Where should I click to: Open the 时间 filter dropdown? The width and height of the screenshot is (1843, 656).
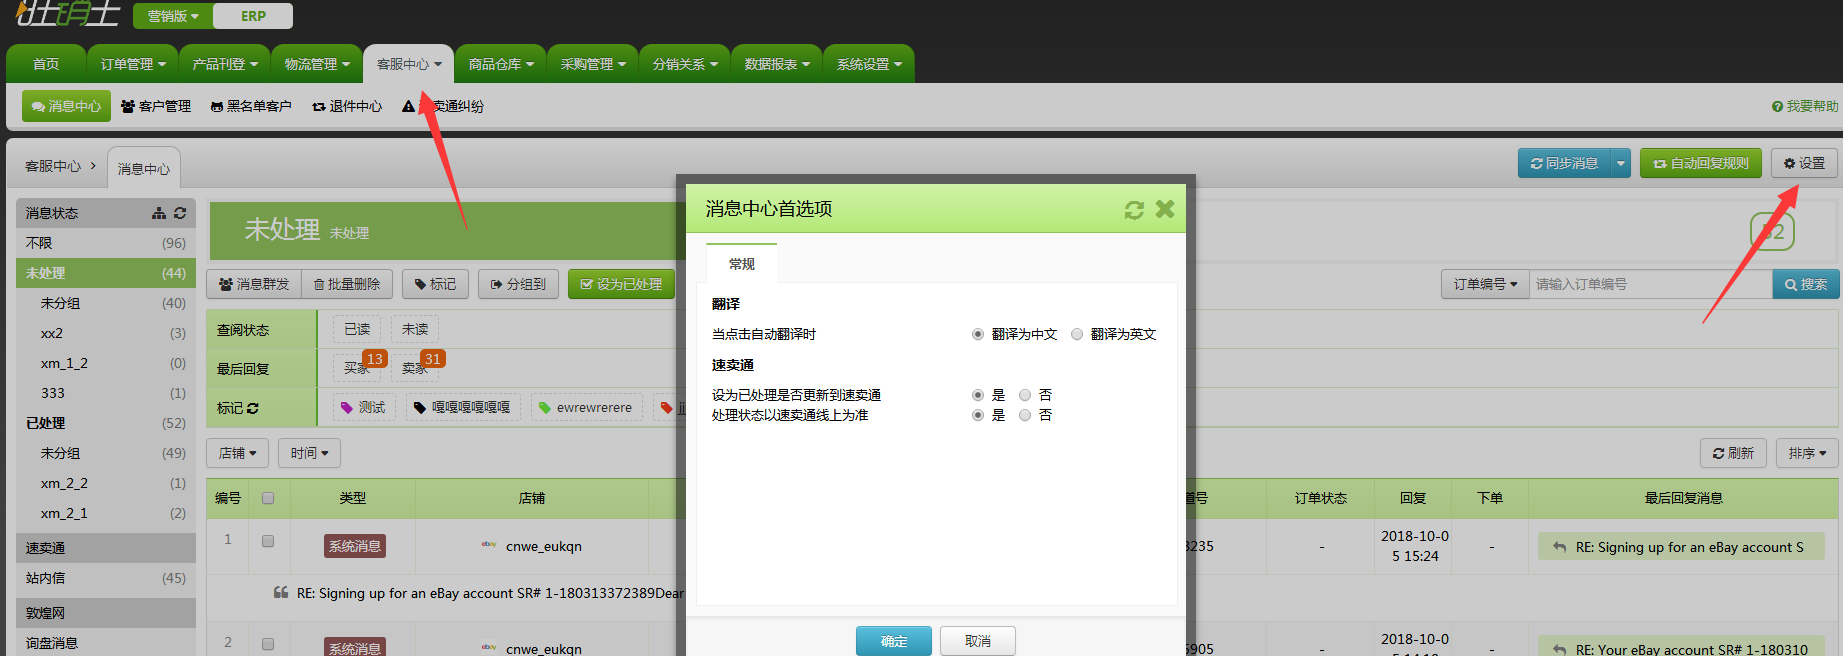pyautogui.click(x=310, y=453)
